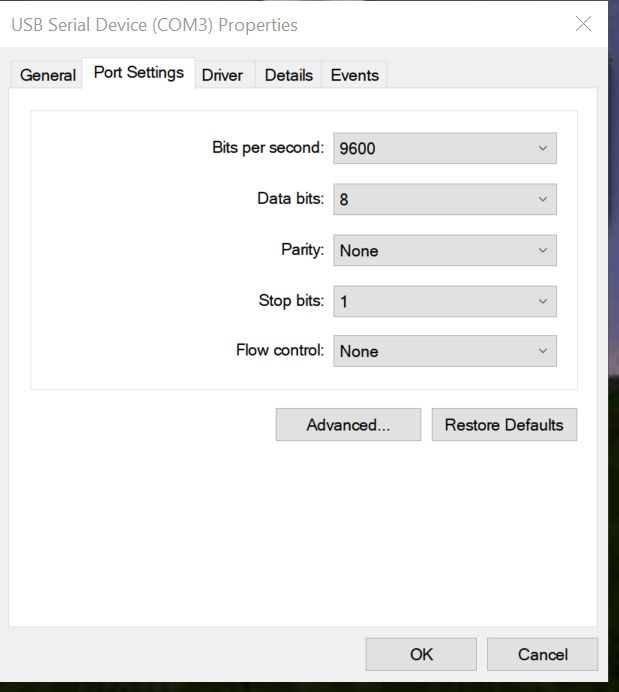Click the 'Parity:' label
This screenshot has height=692, width=619.
tap(302, 250)
